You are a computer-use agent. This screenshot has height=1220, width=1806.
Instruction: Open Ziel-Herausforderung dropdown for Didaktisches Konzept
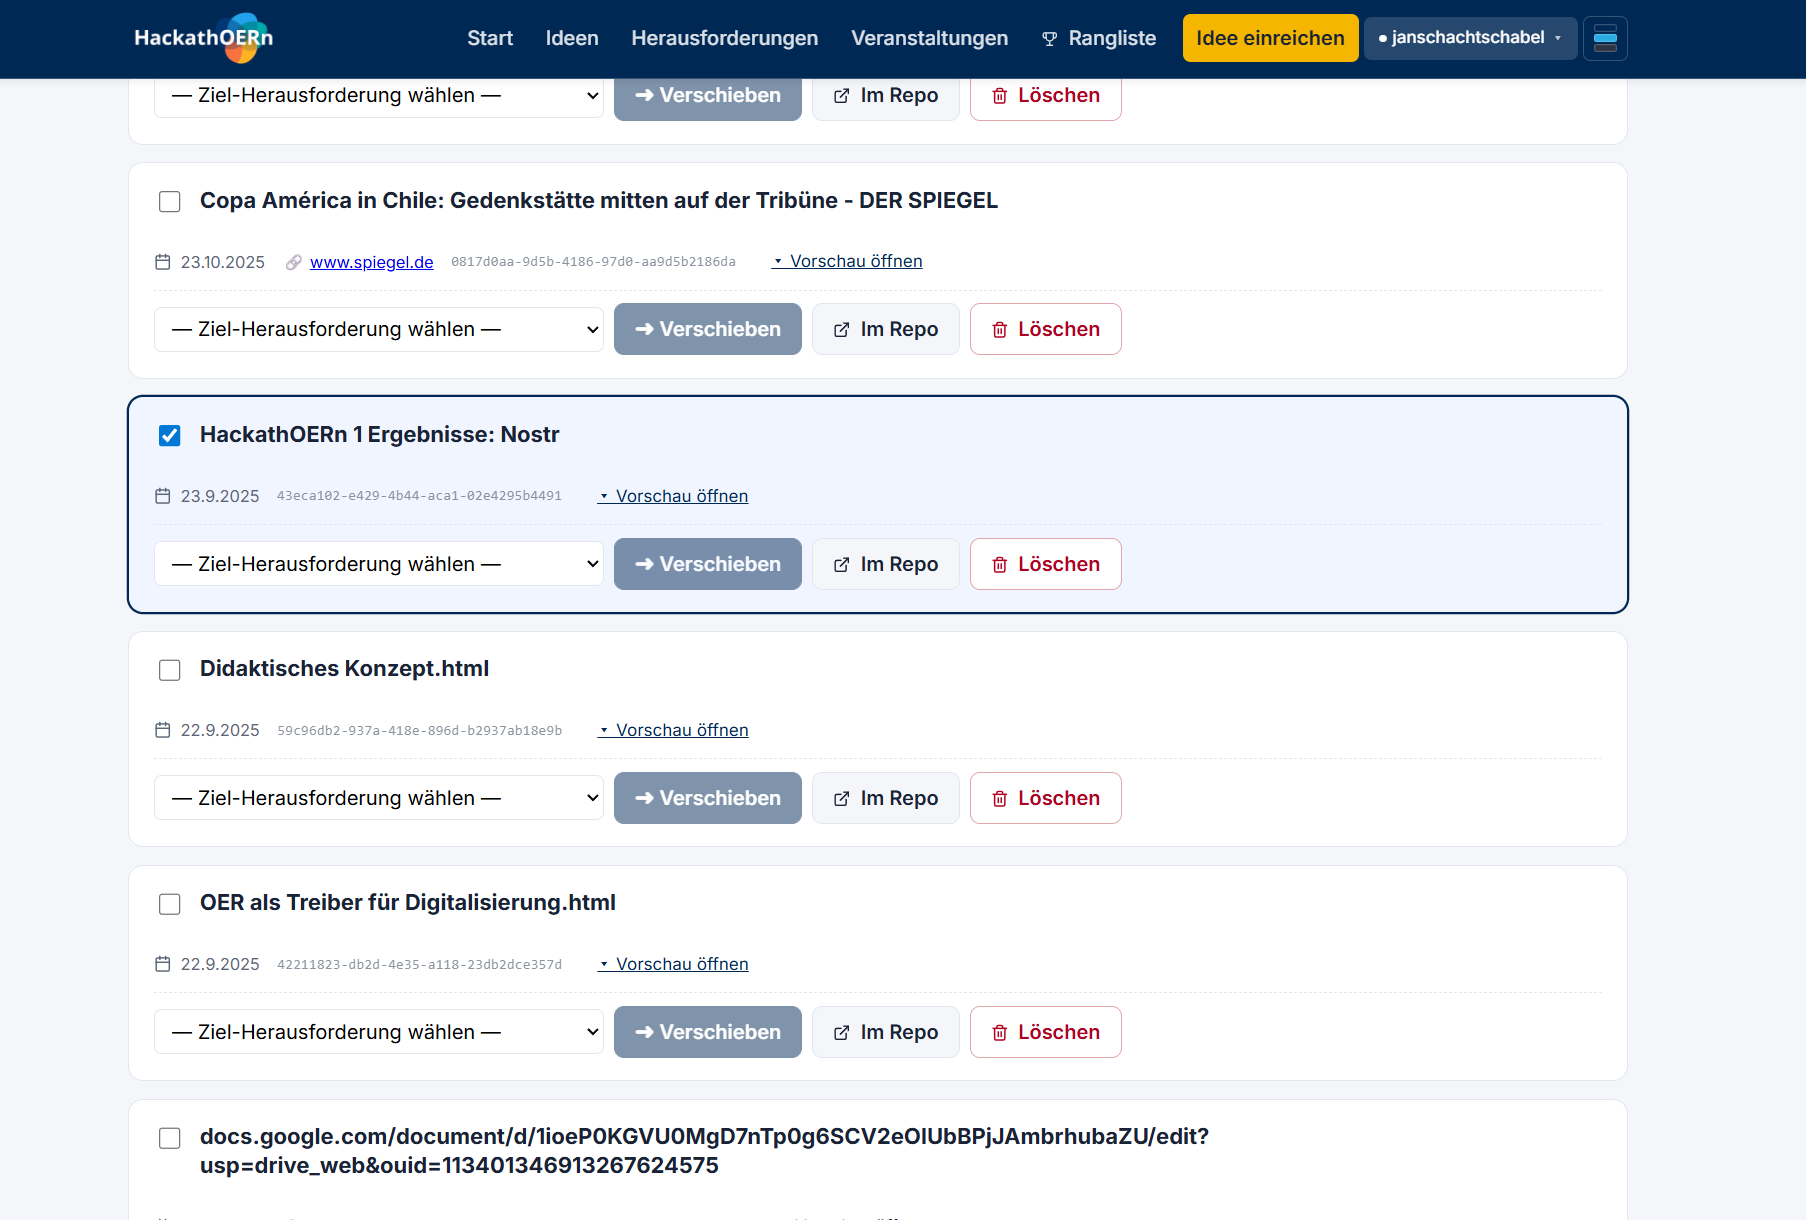[379, 798]
